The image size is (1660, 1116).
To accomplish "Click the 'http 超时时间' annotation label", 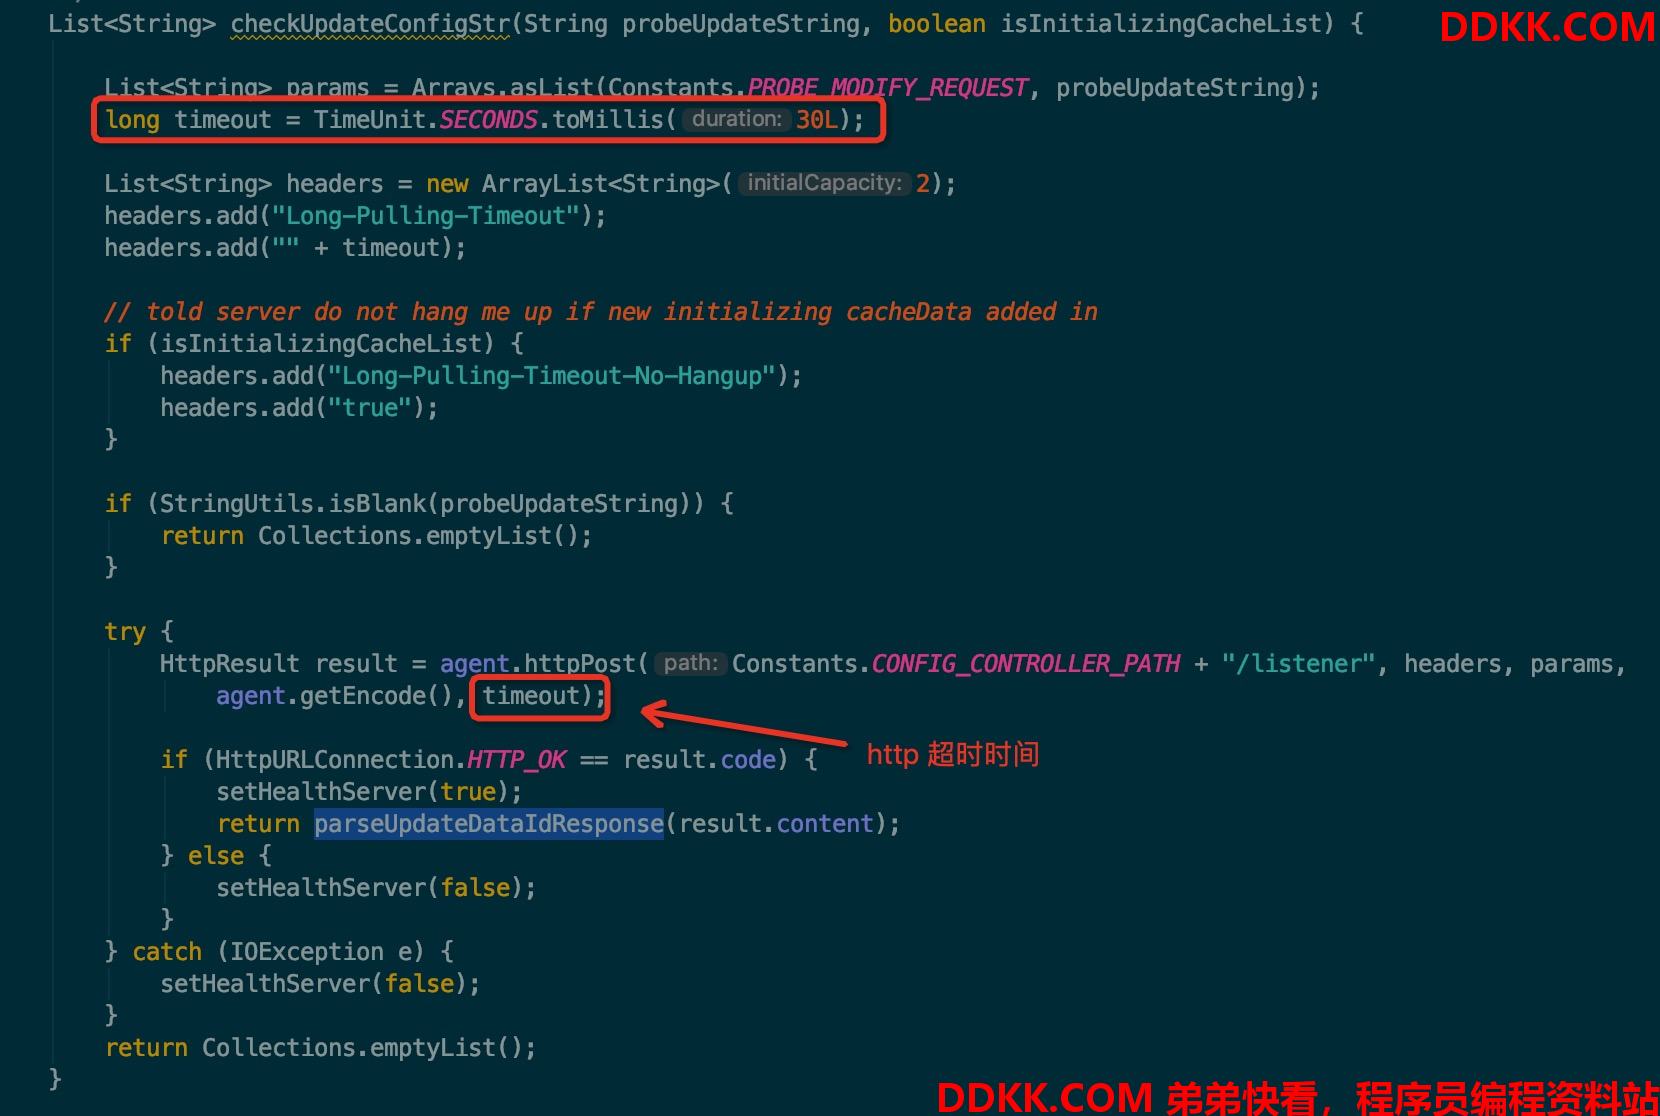I will (953, 754).
